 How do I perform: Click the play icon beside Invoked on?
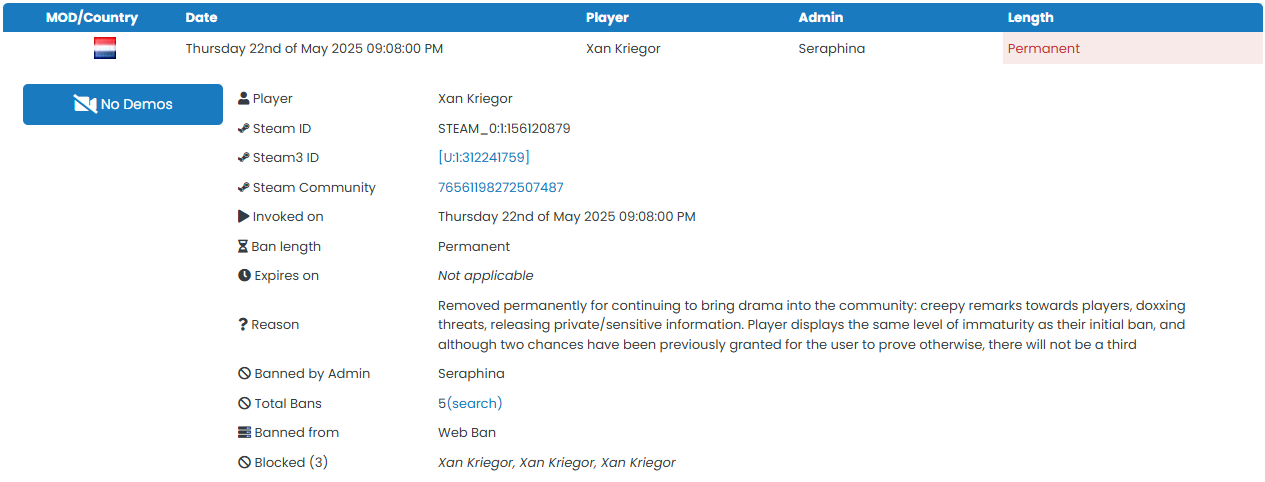point(243,217)
